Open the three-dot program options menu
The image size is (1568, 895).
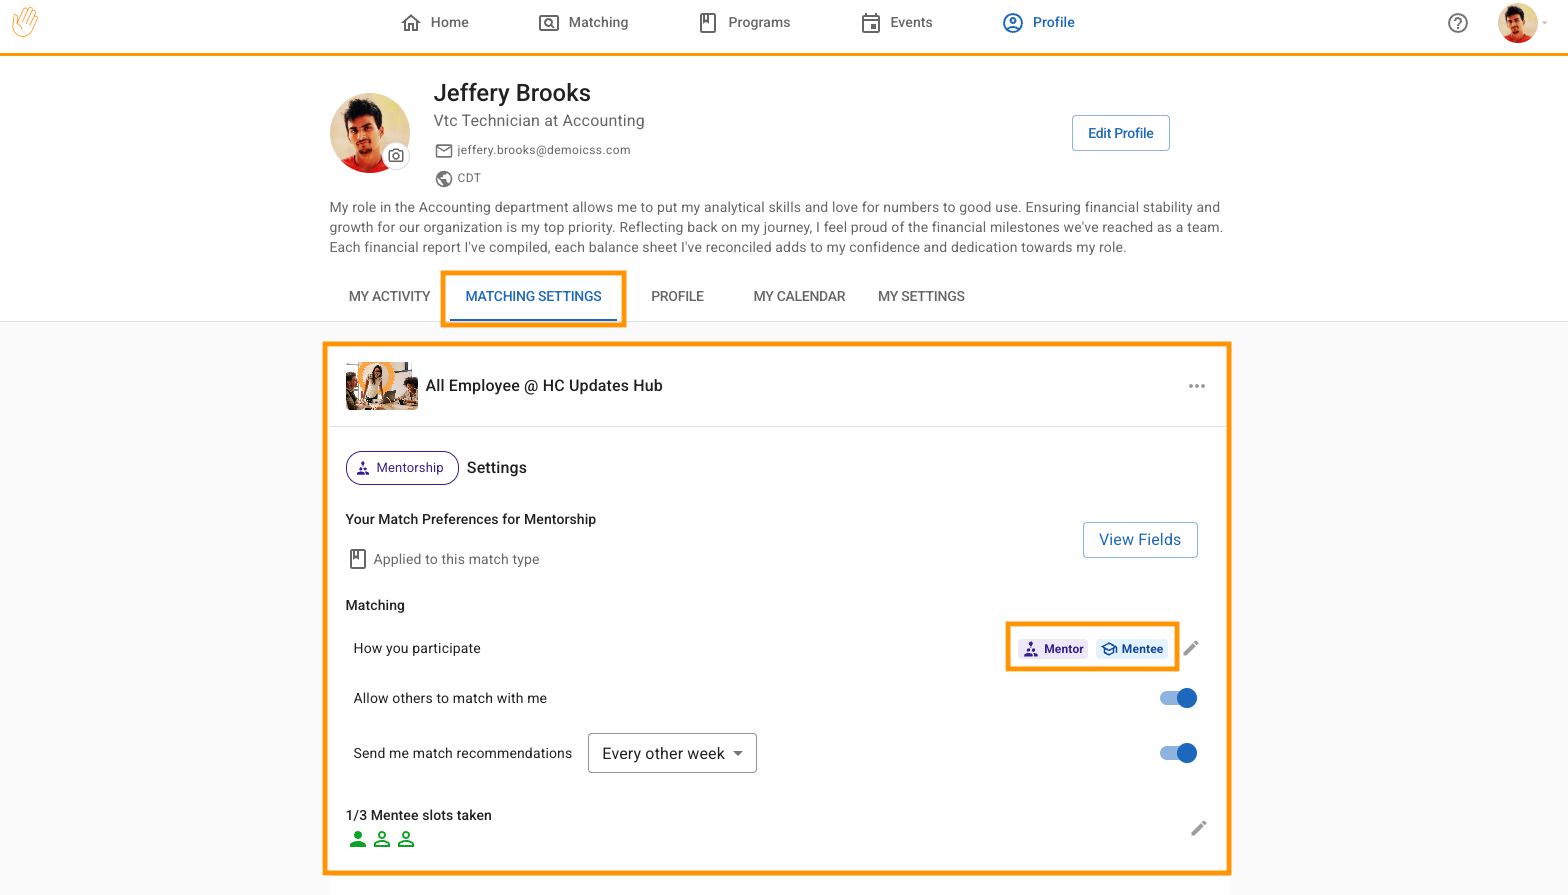(x=1196, y=386)
